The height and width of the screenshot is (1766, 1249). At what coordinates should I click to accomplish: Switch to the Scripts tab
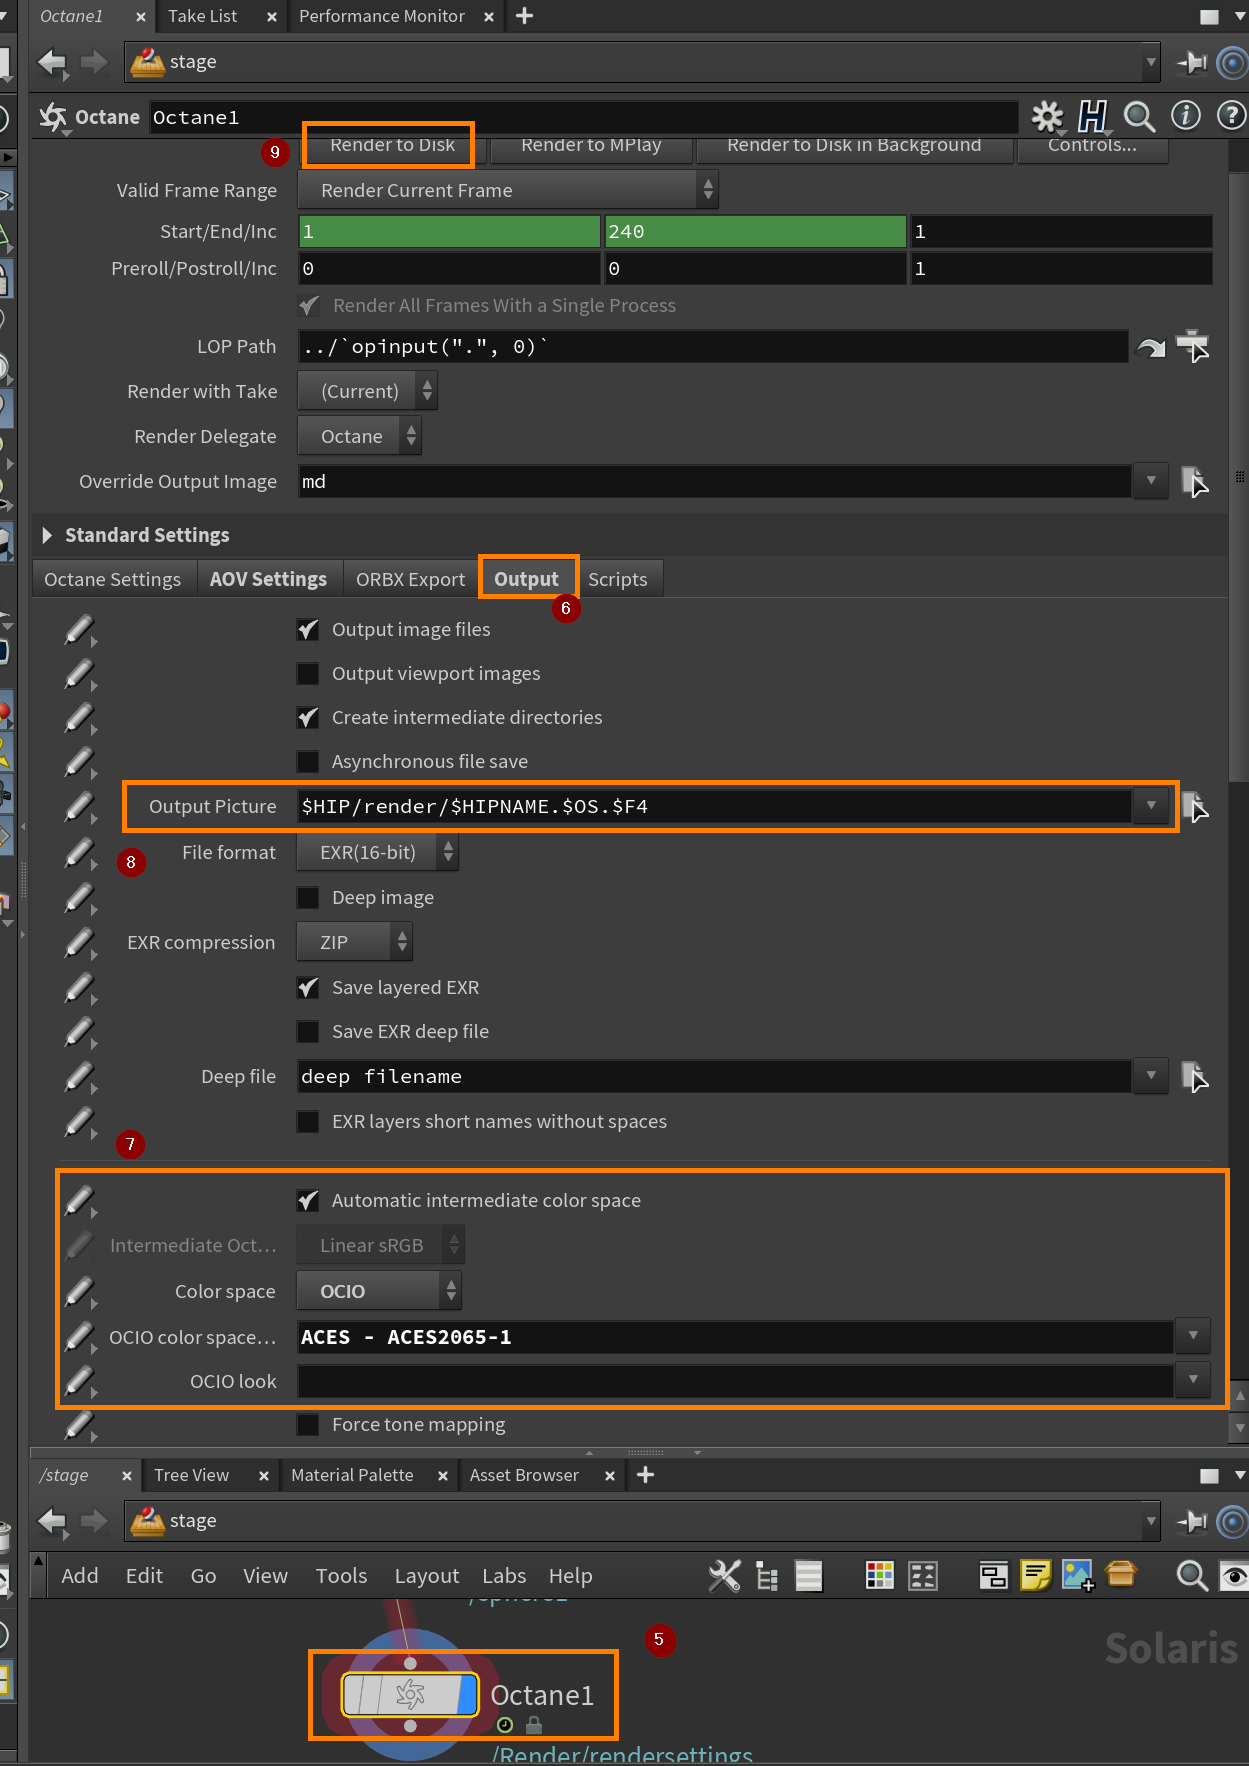tap(618, 580)
